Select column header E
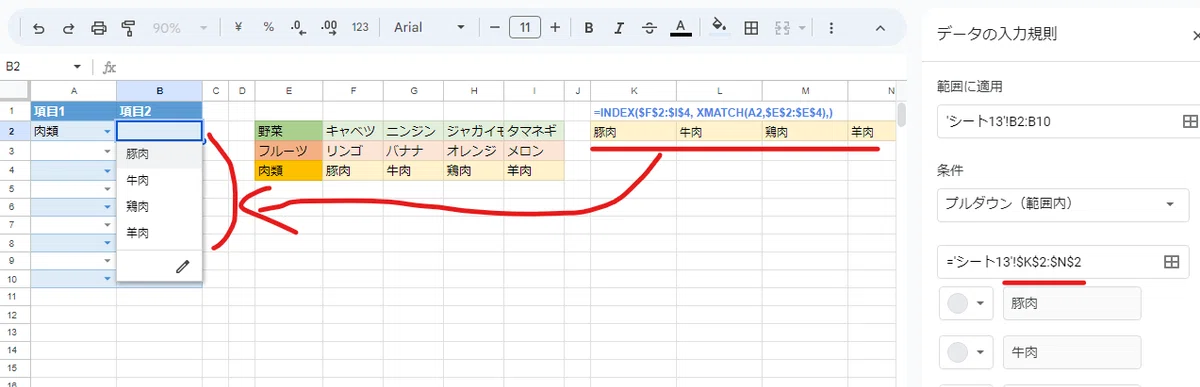The height and width of the screenshot is (387, 1200). pos(288,91)
